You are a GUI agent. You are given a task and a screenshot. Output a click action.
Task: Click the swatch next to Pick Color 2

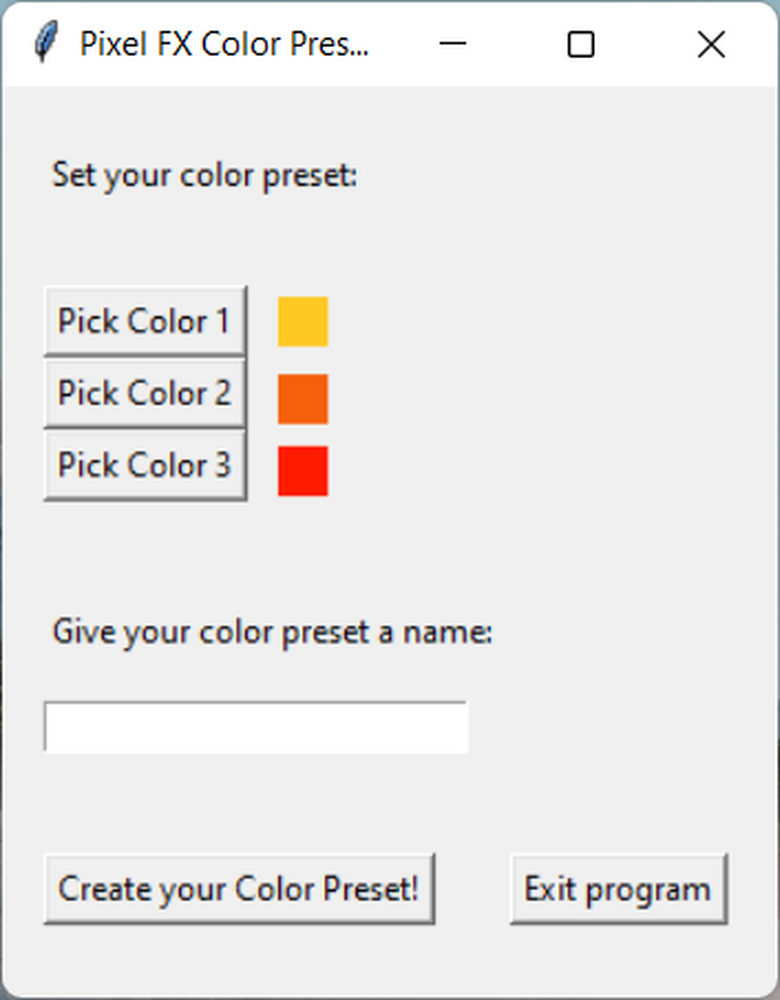tap(302, 394)
